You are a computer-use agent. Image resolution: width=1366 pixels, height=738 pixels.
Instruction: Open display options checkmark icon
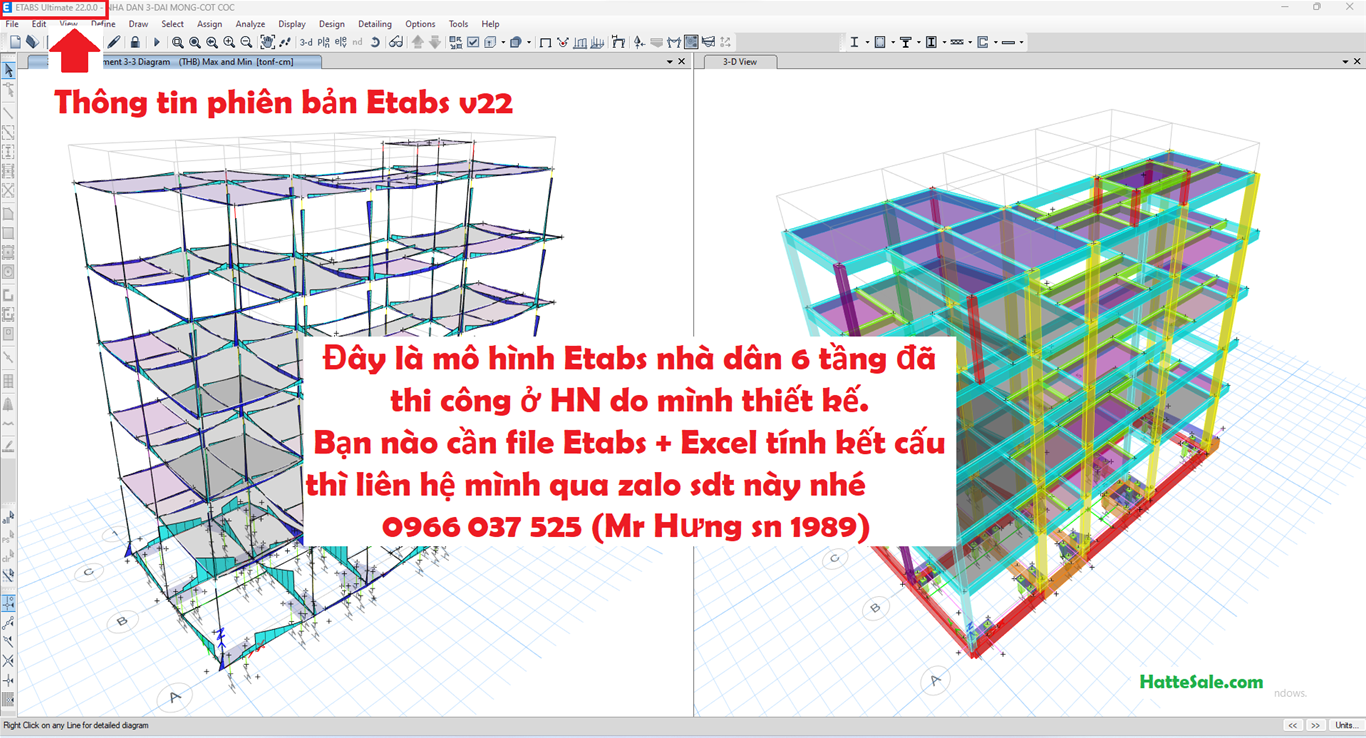point(473,42)
